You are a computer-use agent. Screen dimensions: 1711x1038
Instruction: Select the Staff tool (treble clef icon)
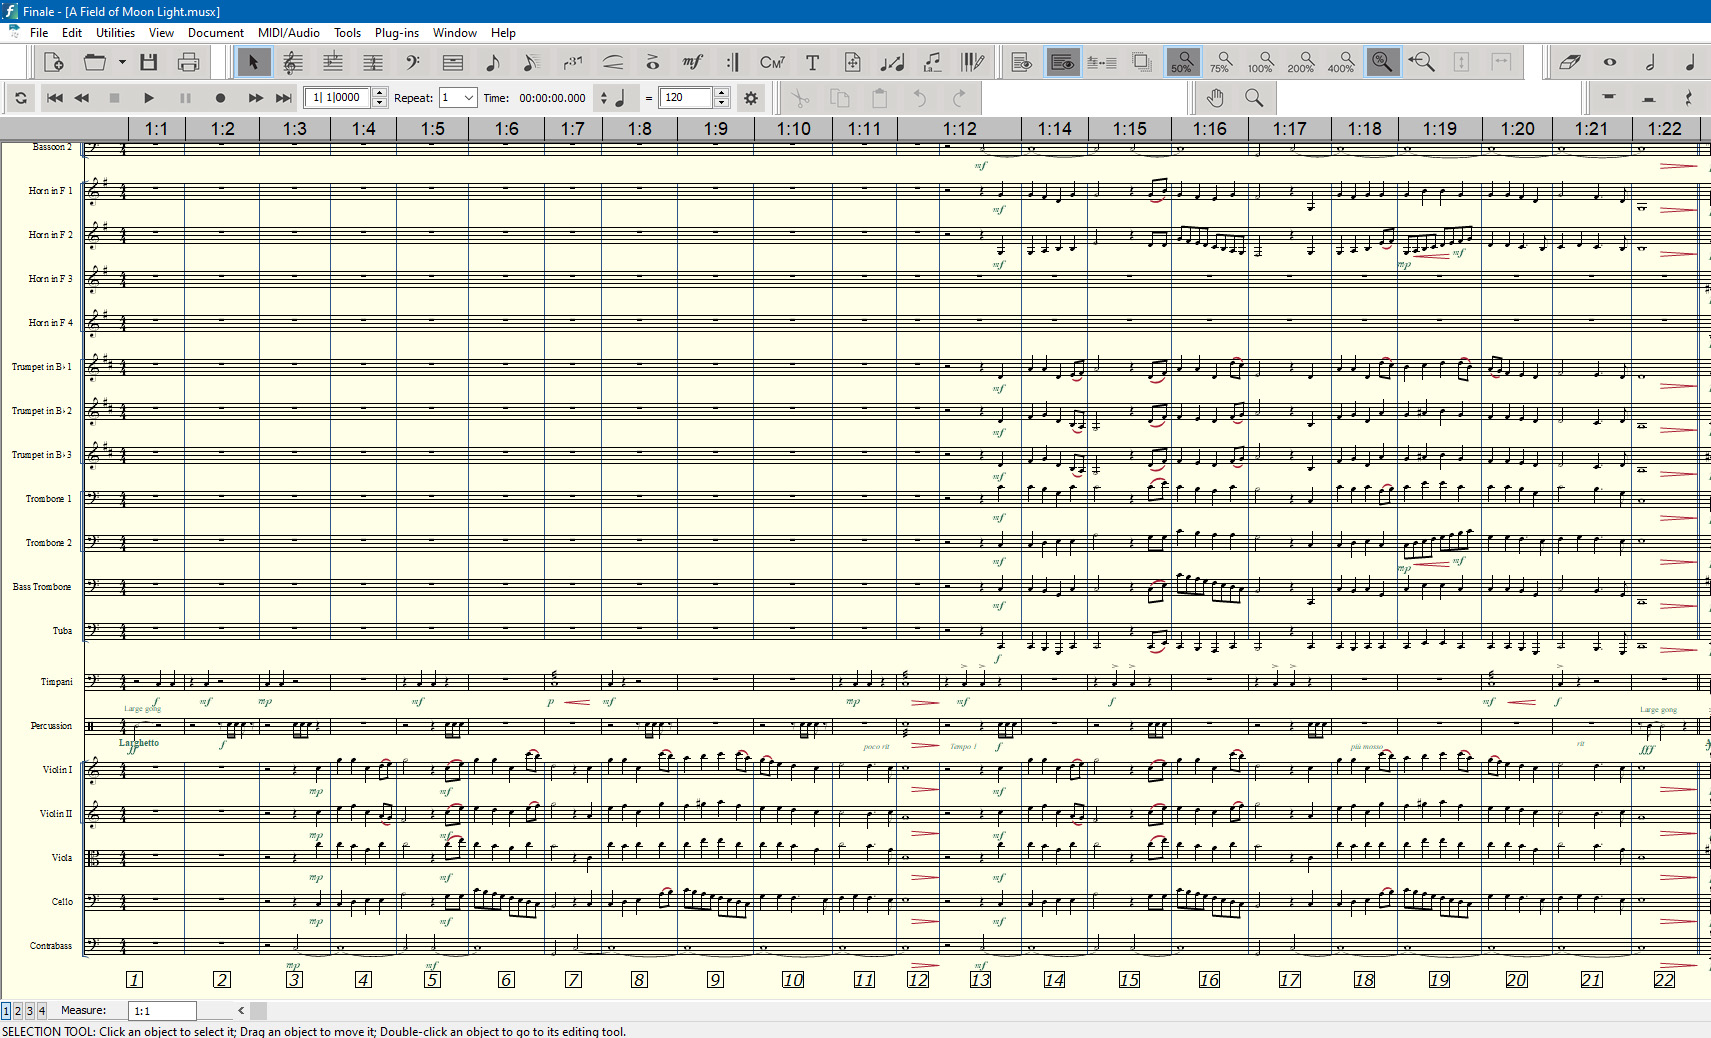point(292,63)
